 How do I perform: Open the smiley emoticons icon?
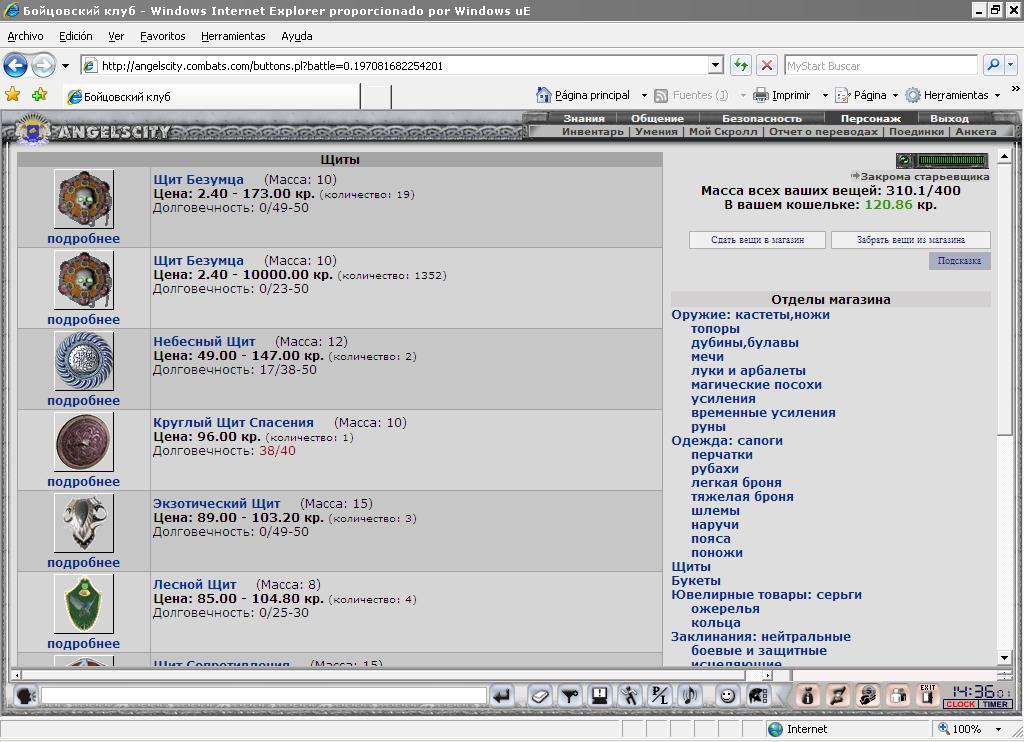(x=727, y=696)
